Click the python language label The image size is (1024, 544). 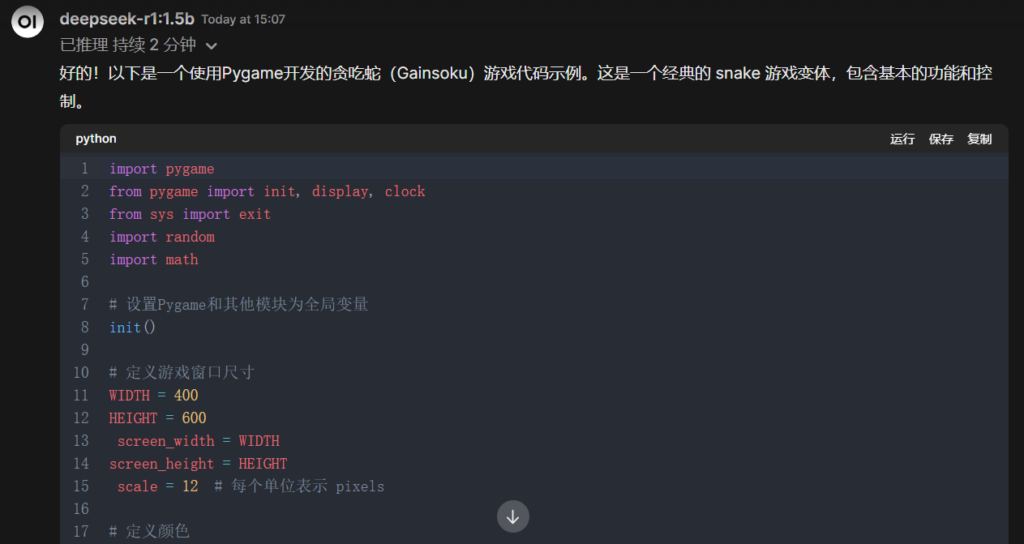click(96, 138)
